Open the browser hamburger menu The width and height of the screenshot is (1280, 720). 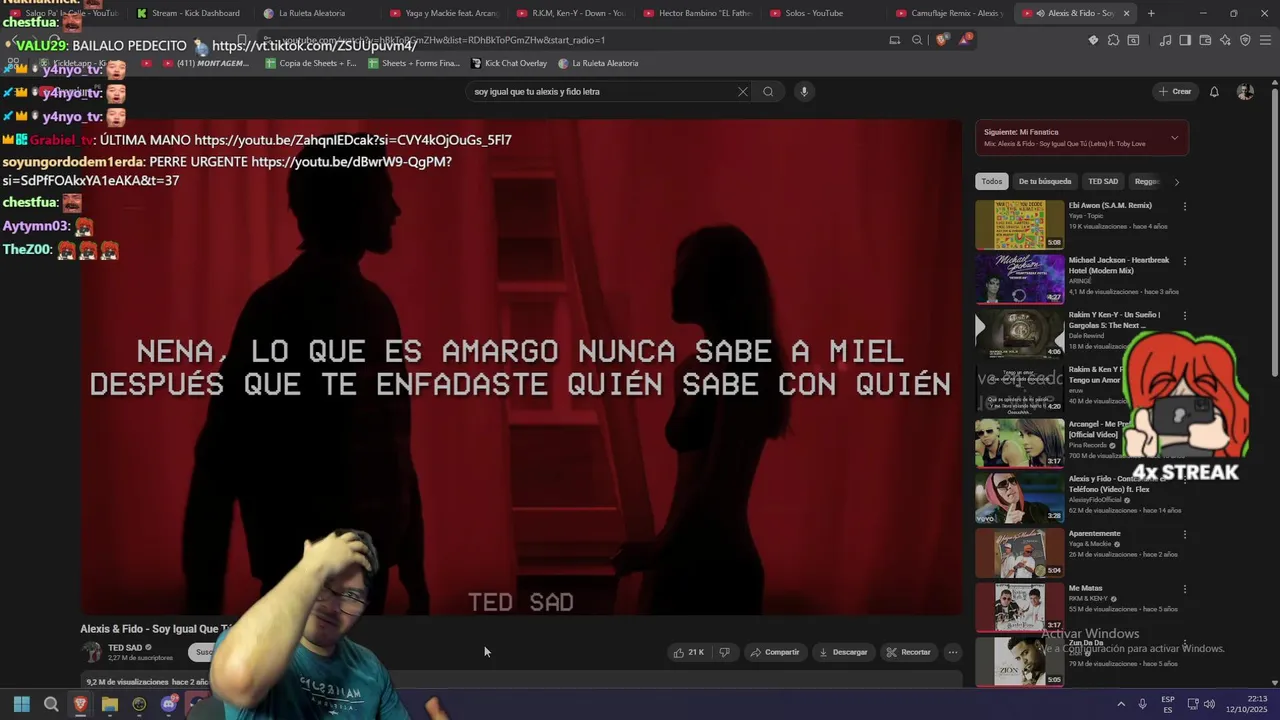coord(1266,40)
